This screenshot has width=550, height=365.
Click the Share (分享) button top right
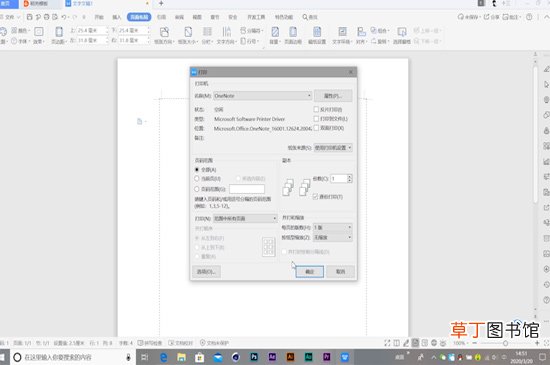coord(491,17)
